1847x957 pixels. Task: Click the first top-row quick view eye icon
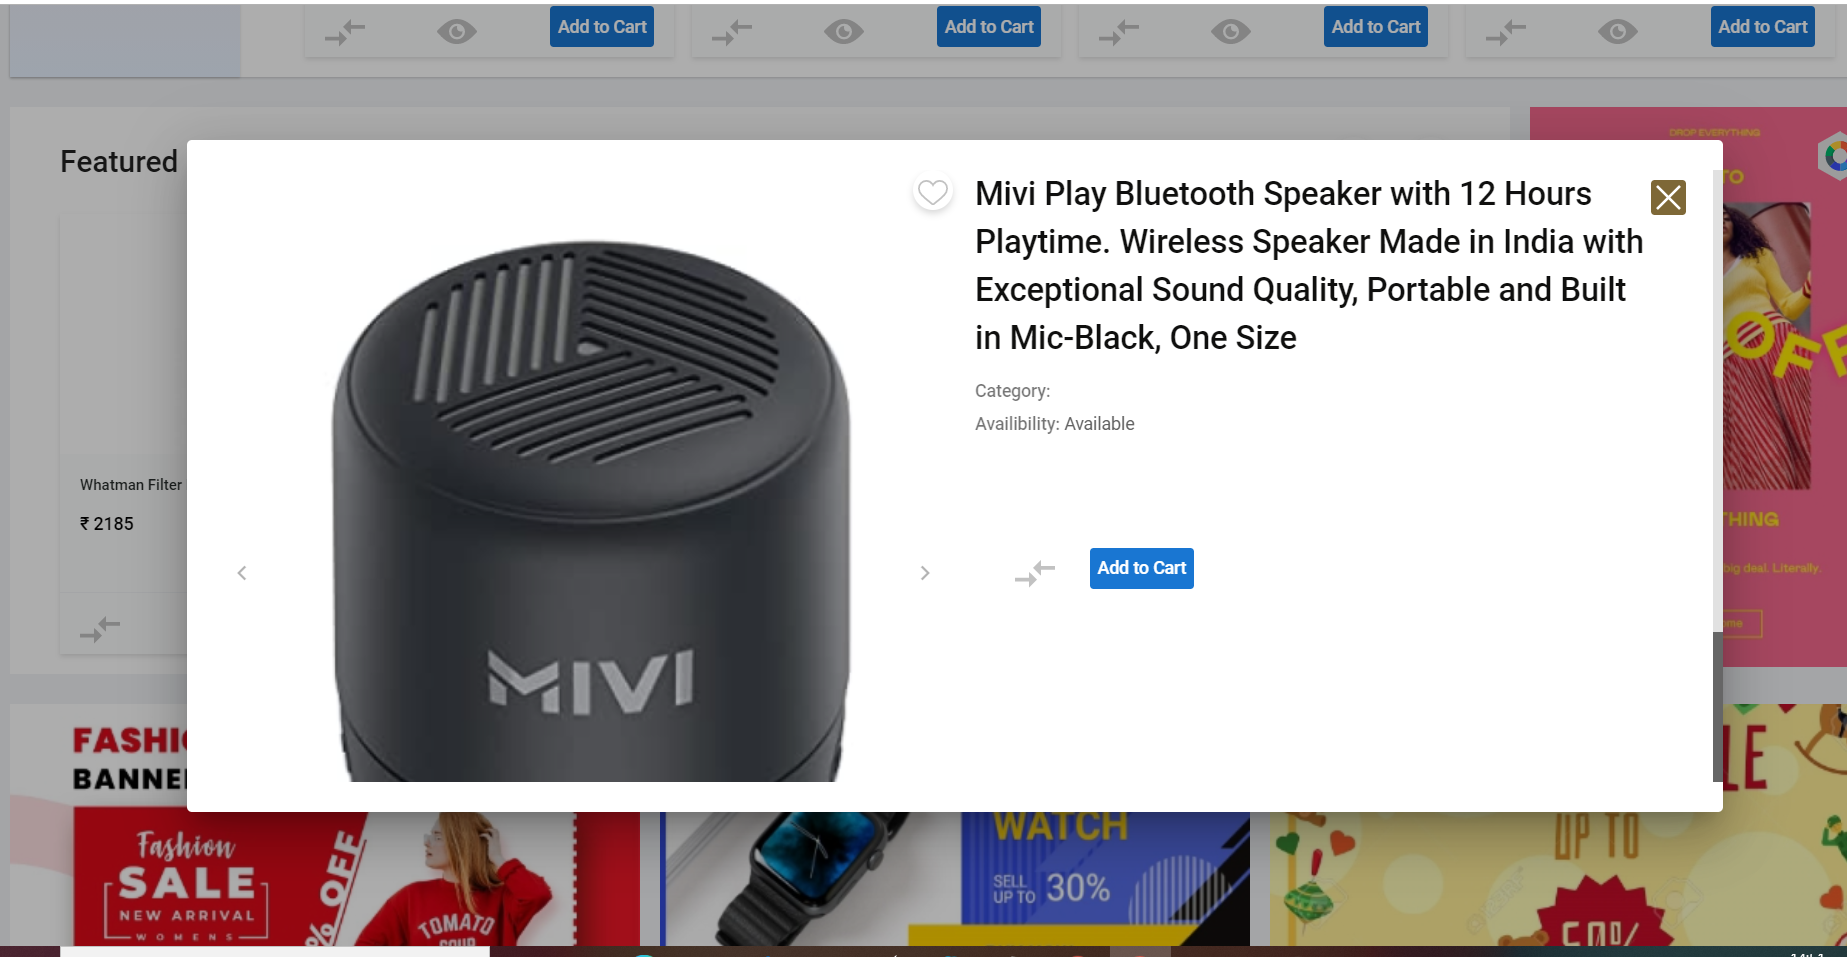457,32
